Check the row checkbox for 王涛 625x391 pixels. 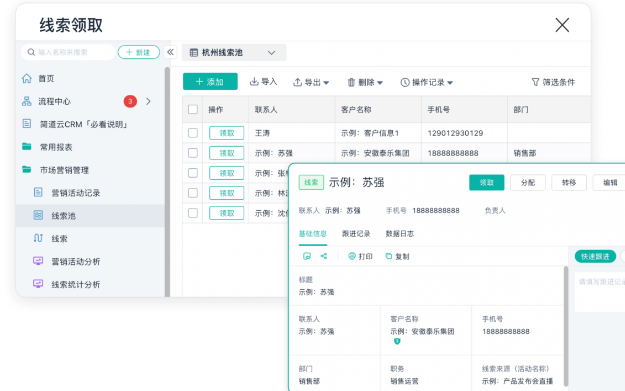click(x=193, y=133)
